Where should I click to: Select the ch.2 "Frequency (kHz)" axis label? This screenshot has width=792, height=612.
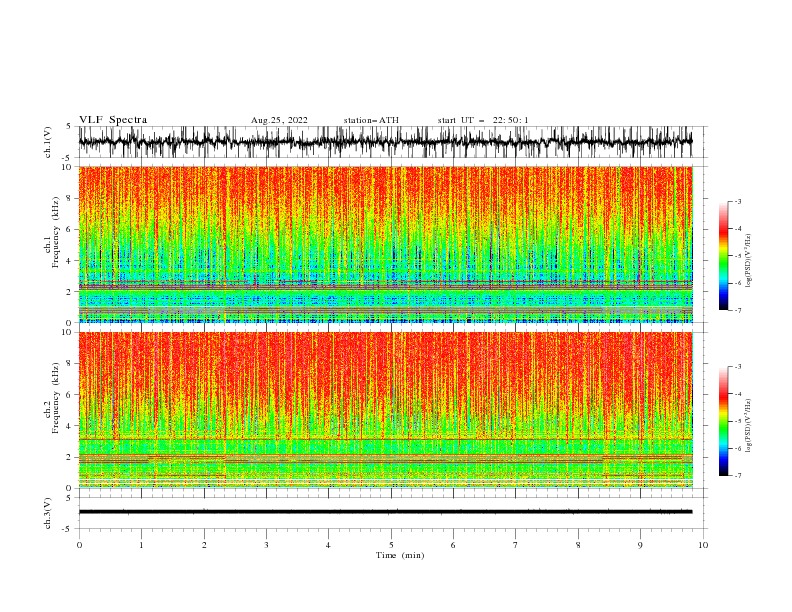coord(55,398)
